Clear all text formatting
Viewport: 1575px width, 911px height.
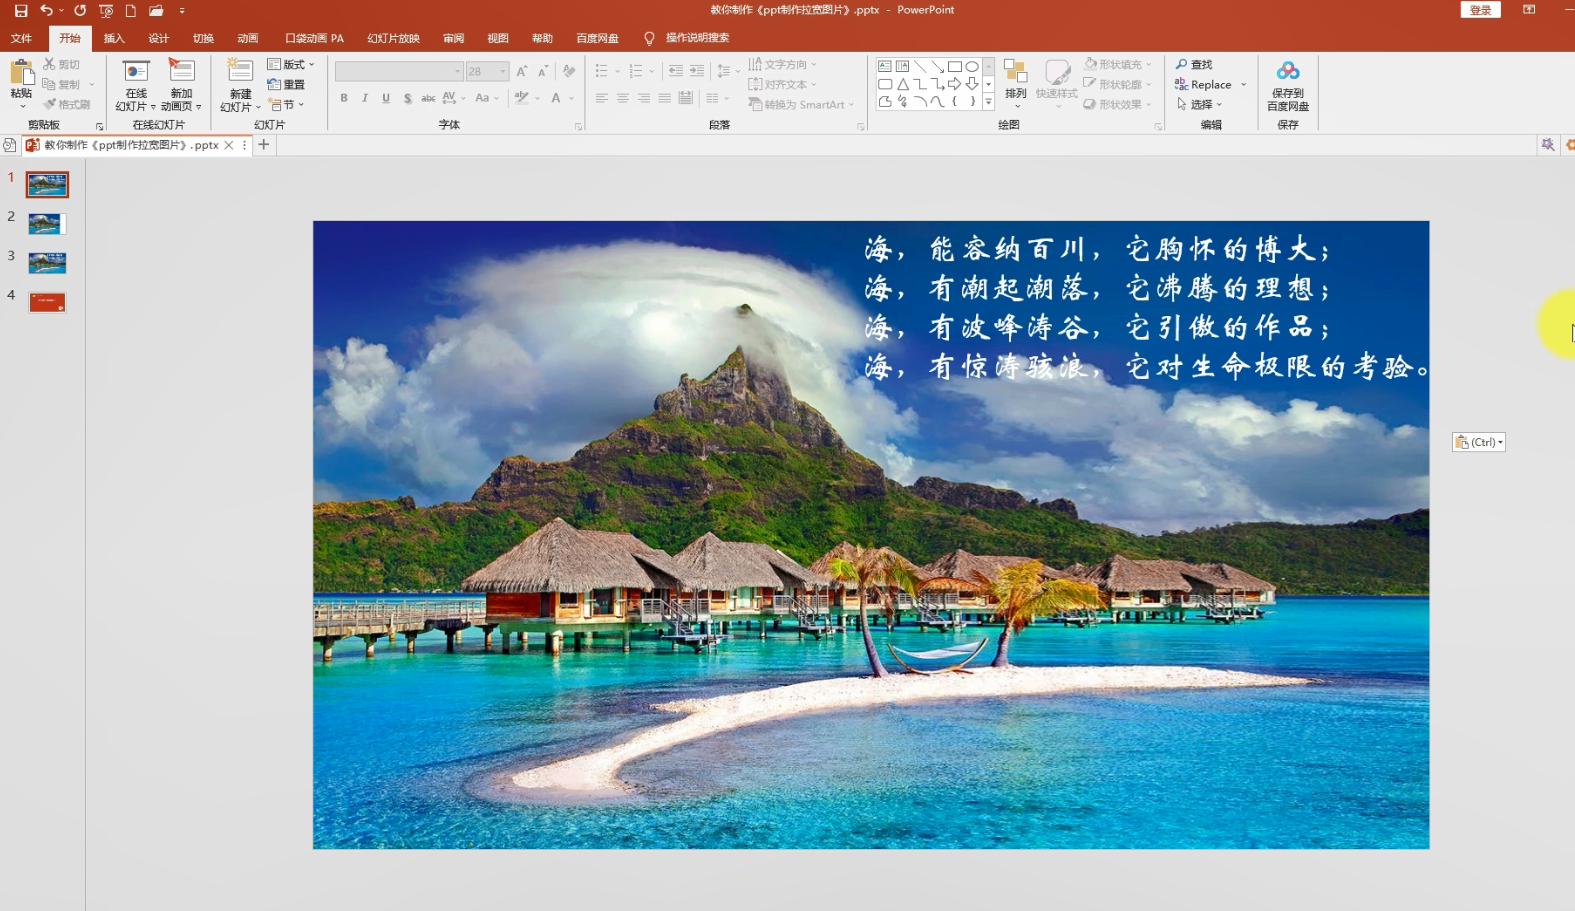(569, 71)
